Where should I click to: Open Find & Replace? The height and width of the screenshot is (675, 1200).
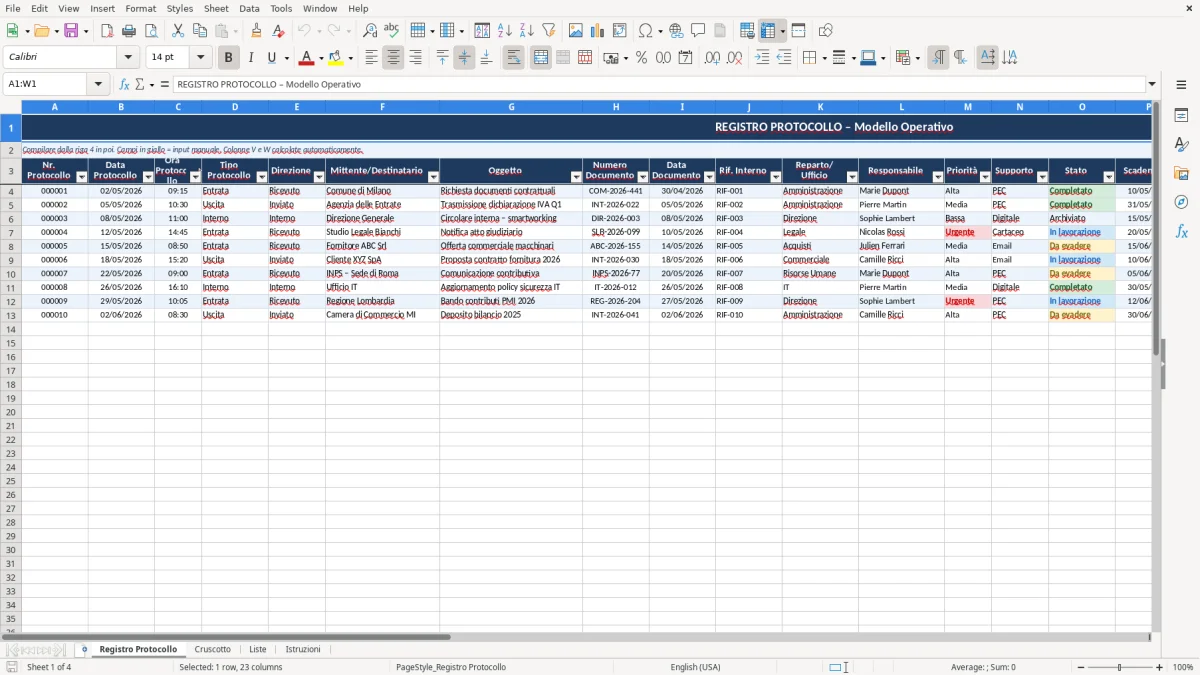[x=370, y=31]
